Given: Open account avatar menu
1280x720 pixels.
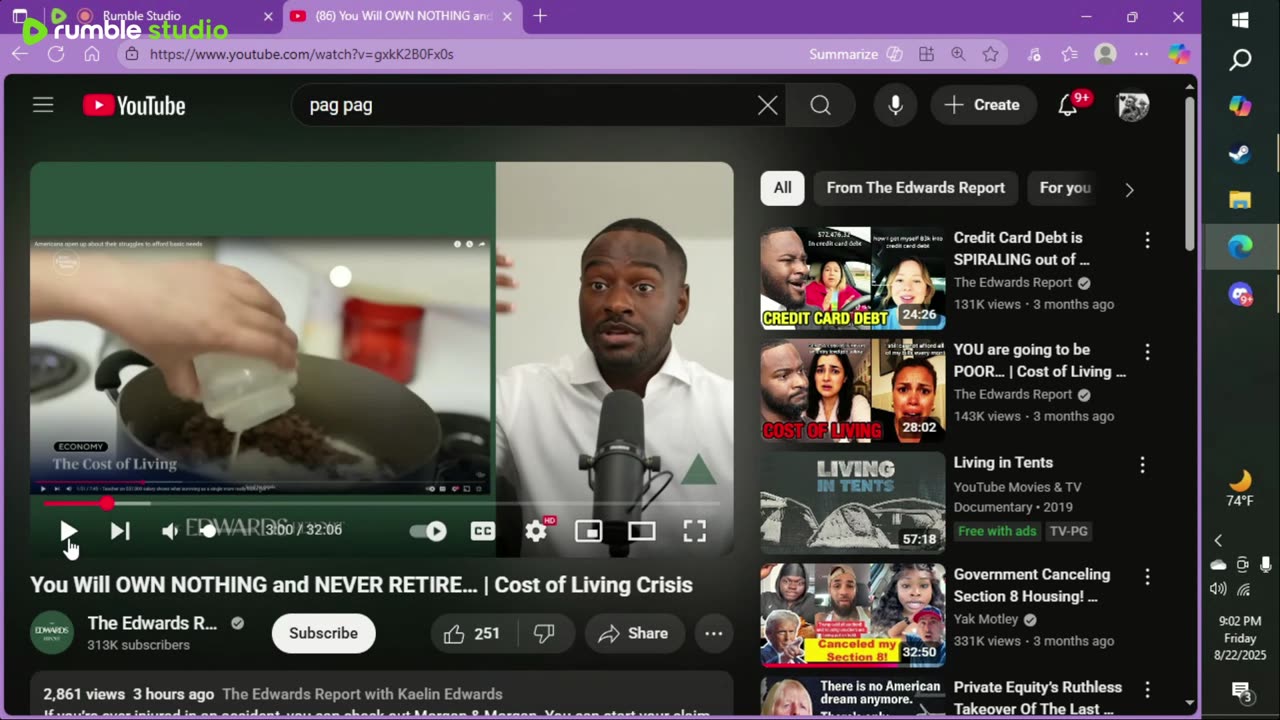Looking at the screenshot, I should (x=1132, y=105).
